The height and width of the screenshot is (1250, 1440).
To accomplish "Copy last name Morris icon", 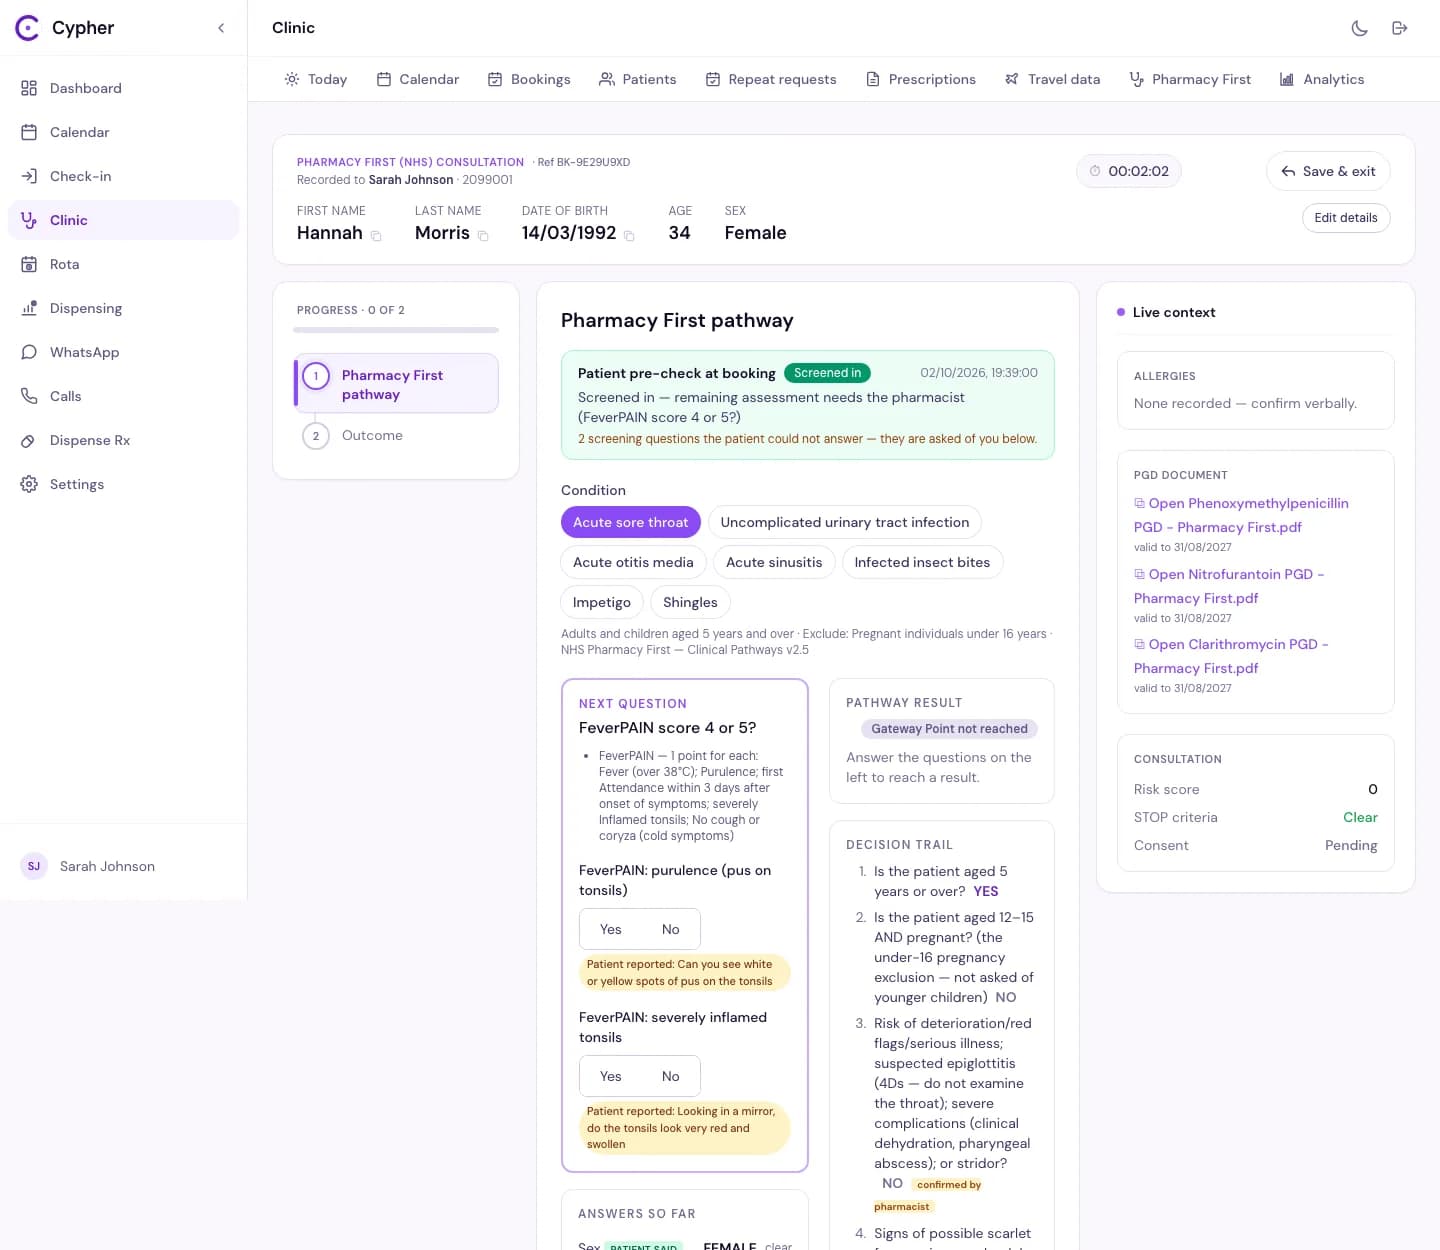I will (483, 236).
